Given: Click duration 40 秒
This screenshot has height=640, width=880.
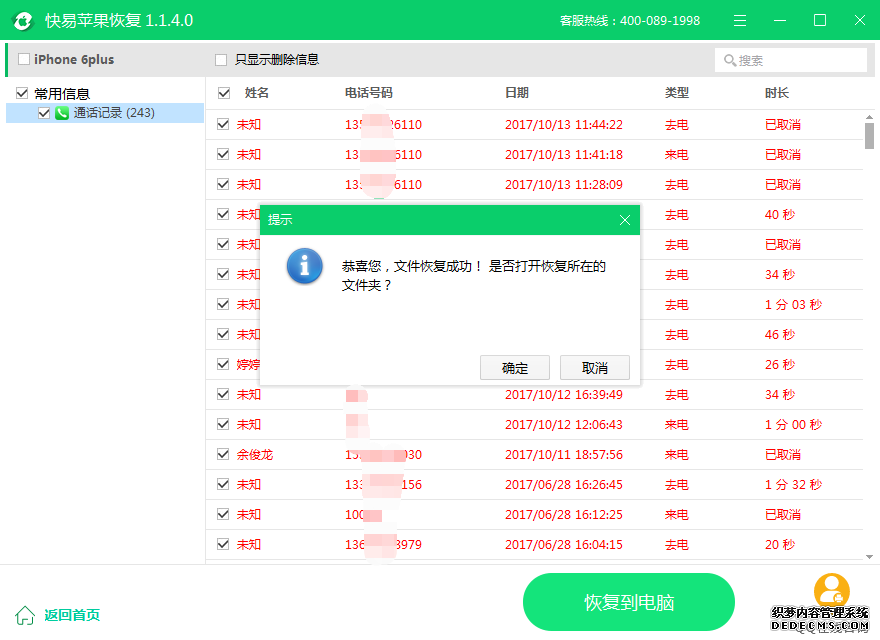Looking at the screenshot, I should coord(780,214).
